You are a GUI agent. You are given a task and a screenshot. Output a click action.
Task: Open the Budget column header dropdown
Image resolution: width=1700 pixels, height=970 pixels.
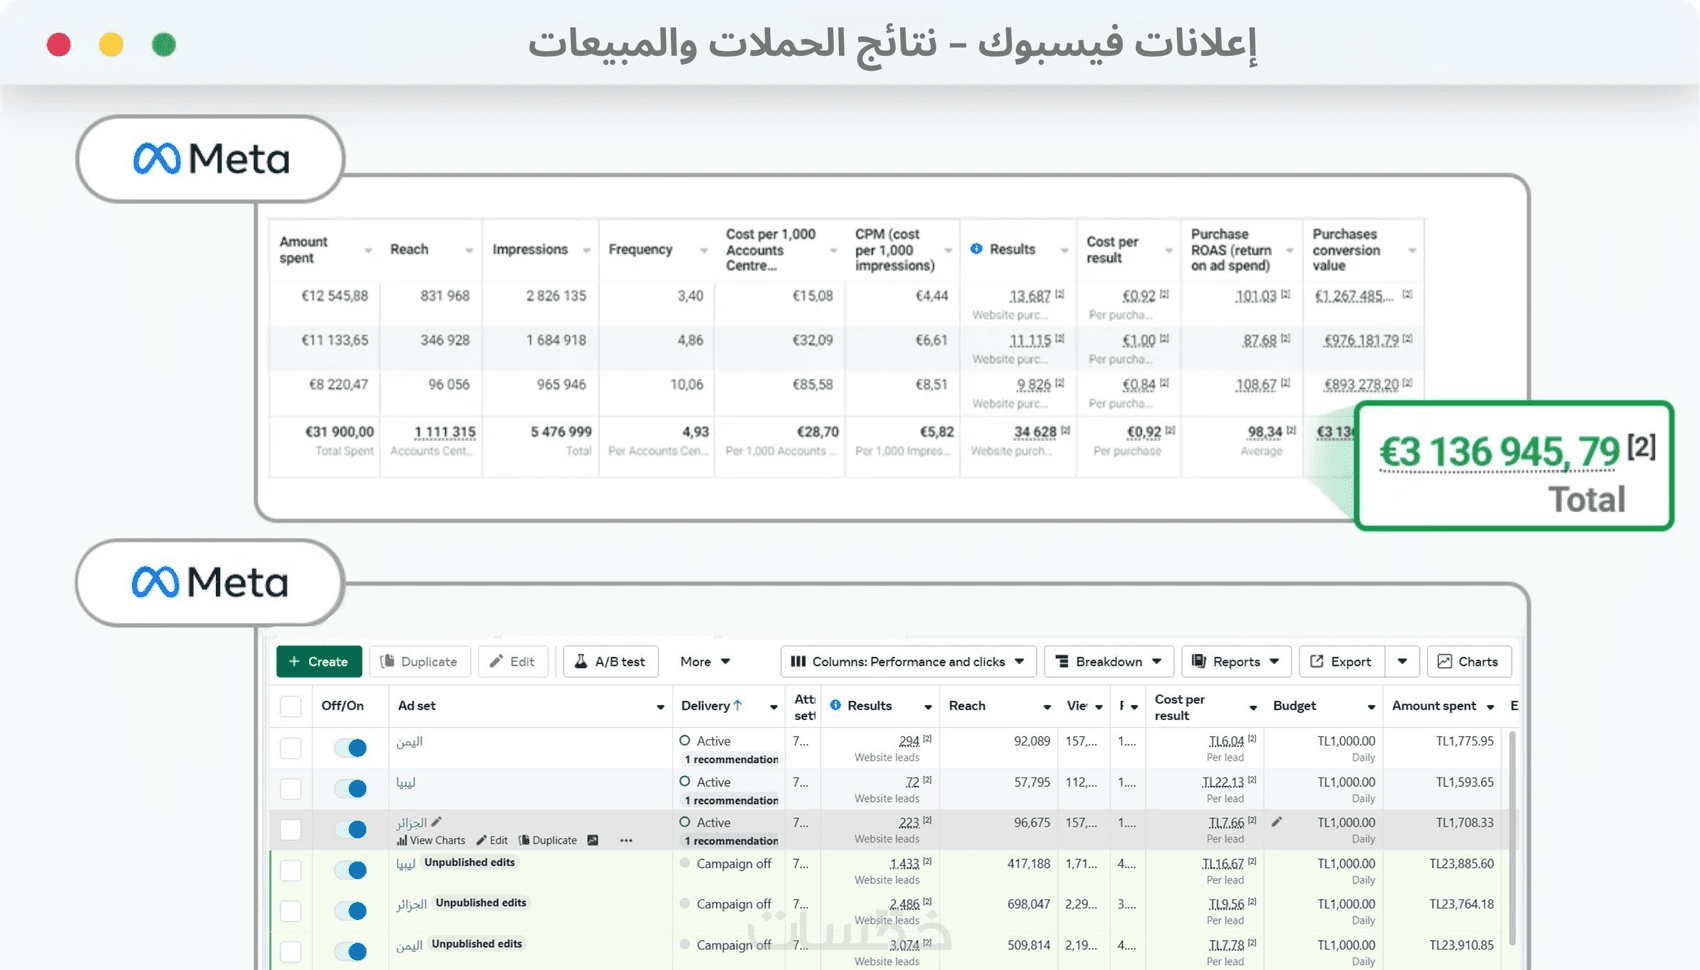pos(1371,707)
